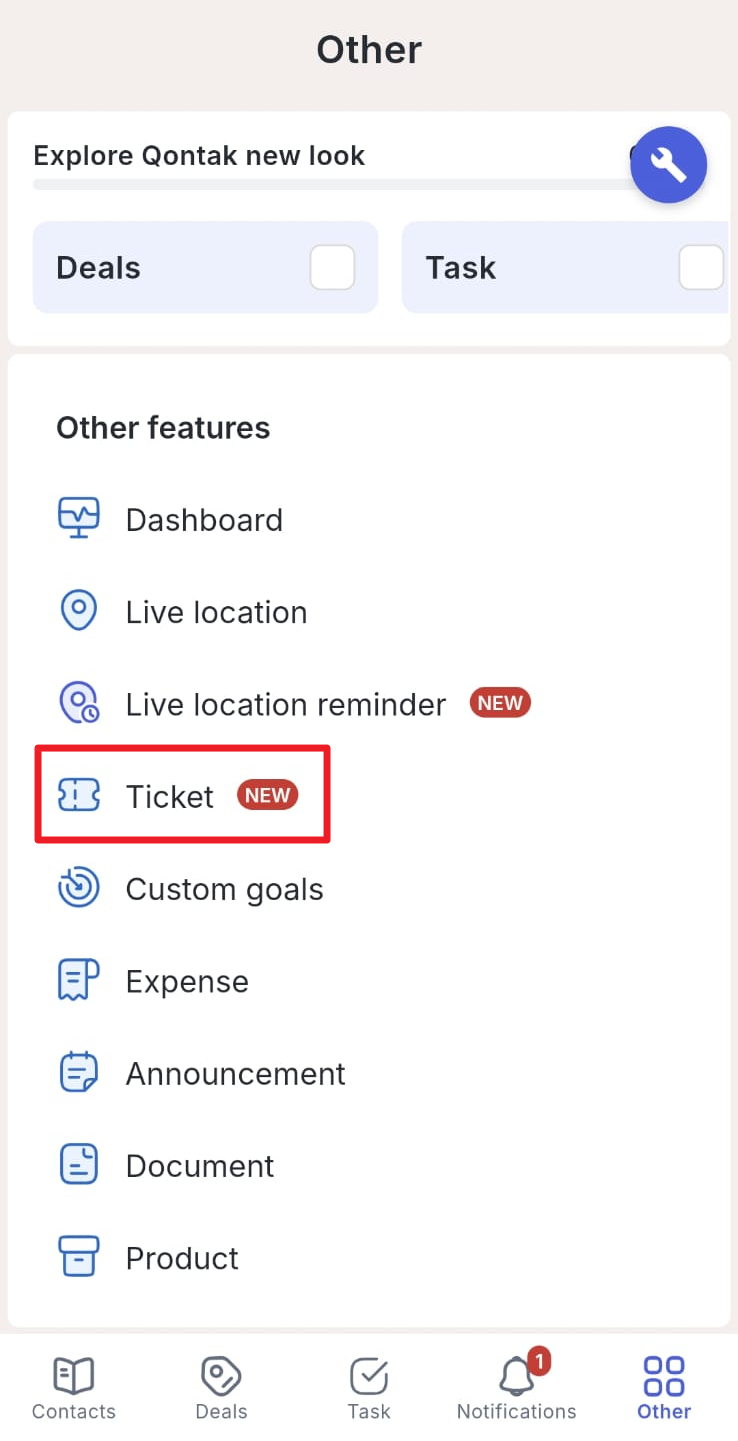Select the Live location reminder icon
This screenshot has width=738, height=1441.
point(78,703)
